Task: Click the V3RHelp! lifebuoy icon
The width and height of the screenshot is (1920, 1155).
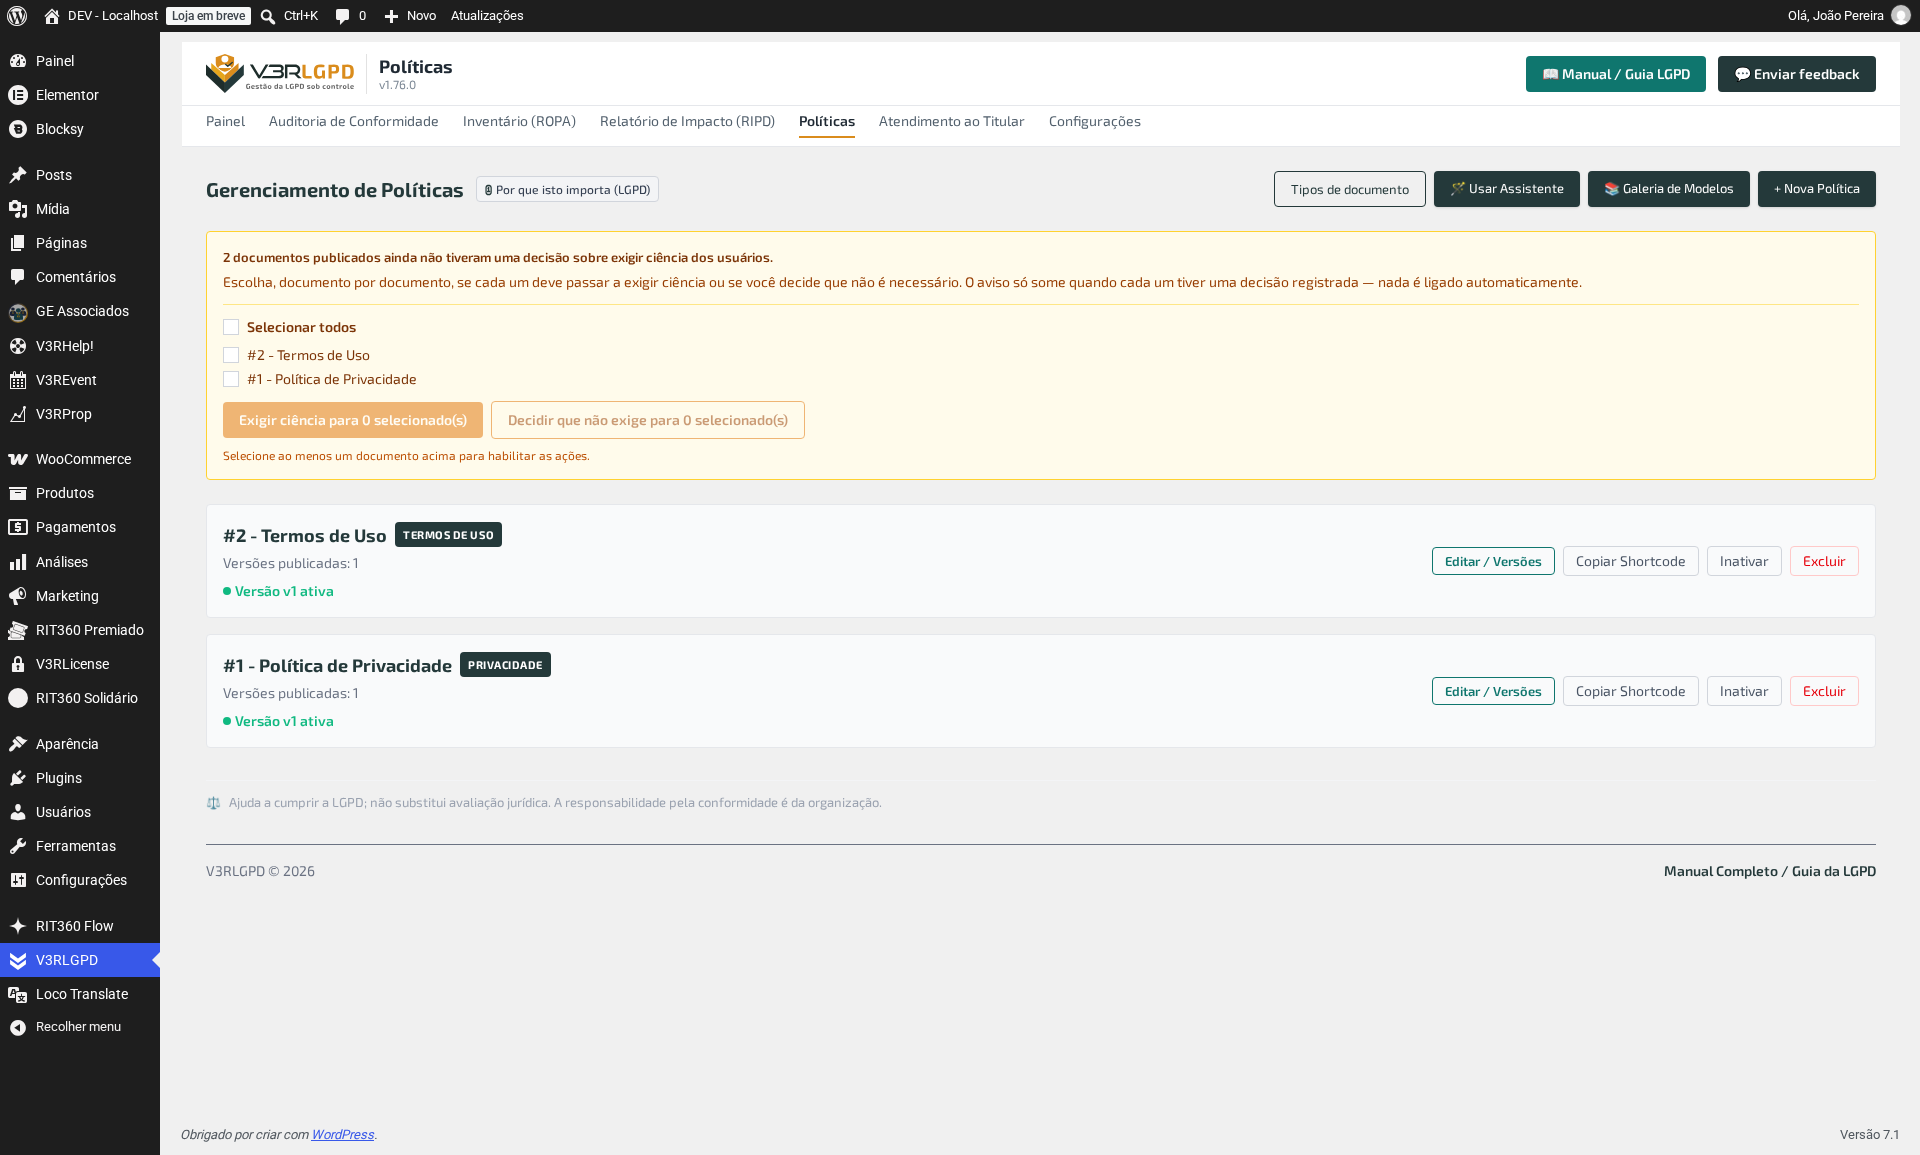Action: coord(18,346)
